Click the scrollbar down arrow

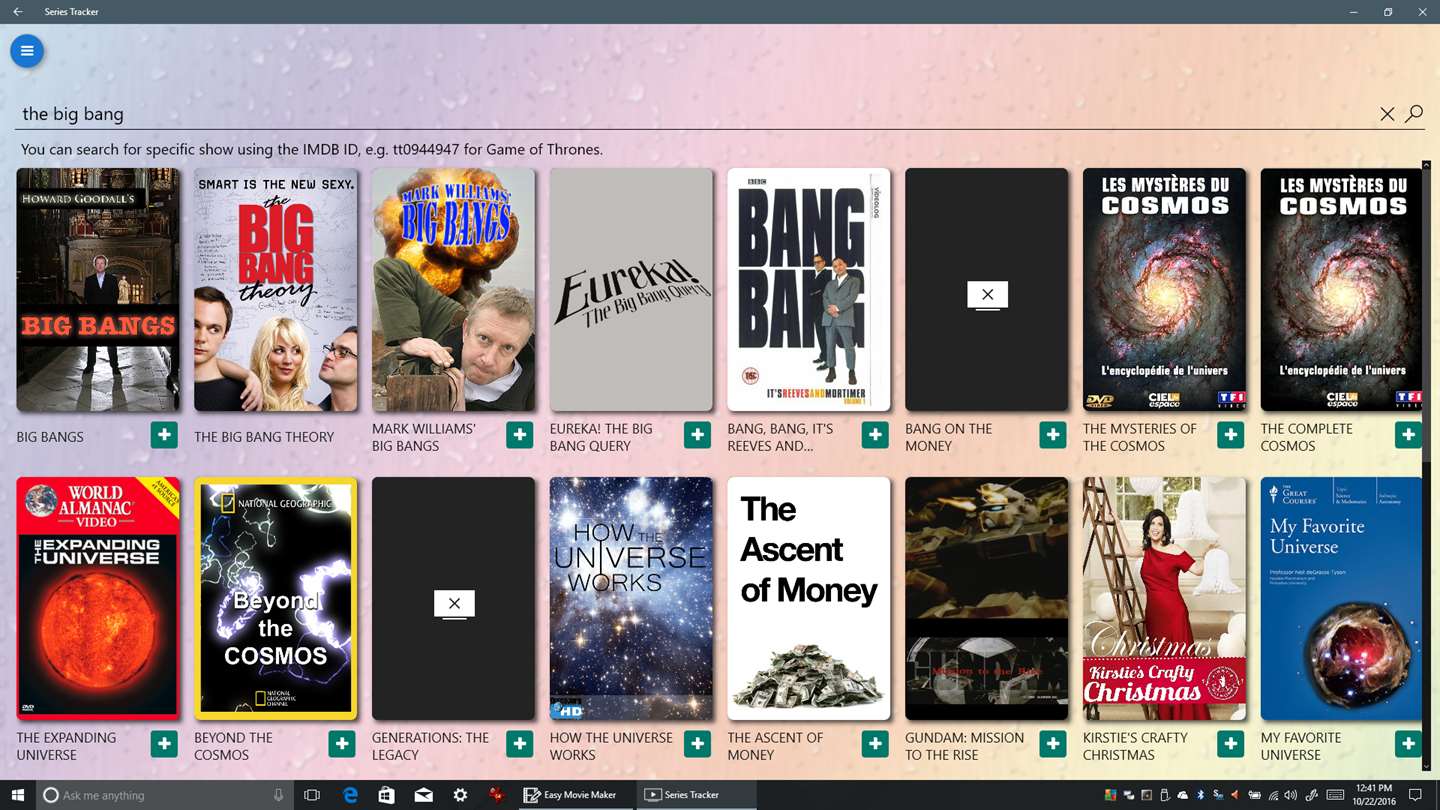click(1426, 767)
